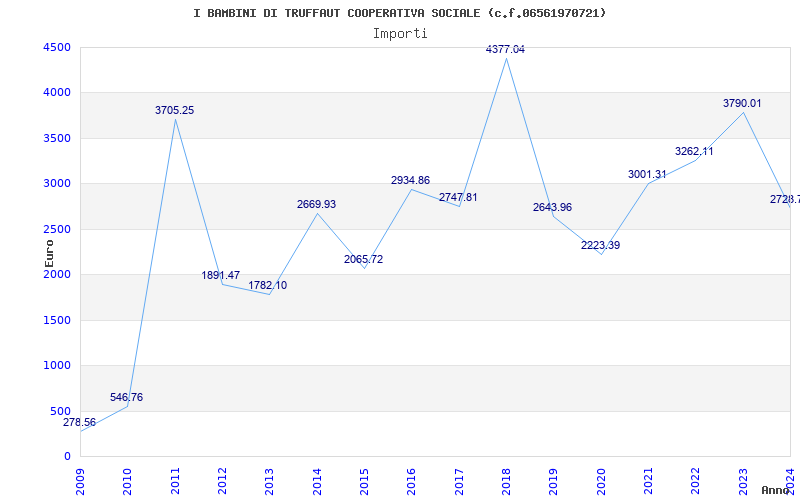Click the 3000 Euro axis value
Viewport: 800px width, 500px height.
pos(57,184)
